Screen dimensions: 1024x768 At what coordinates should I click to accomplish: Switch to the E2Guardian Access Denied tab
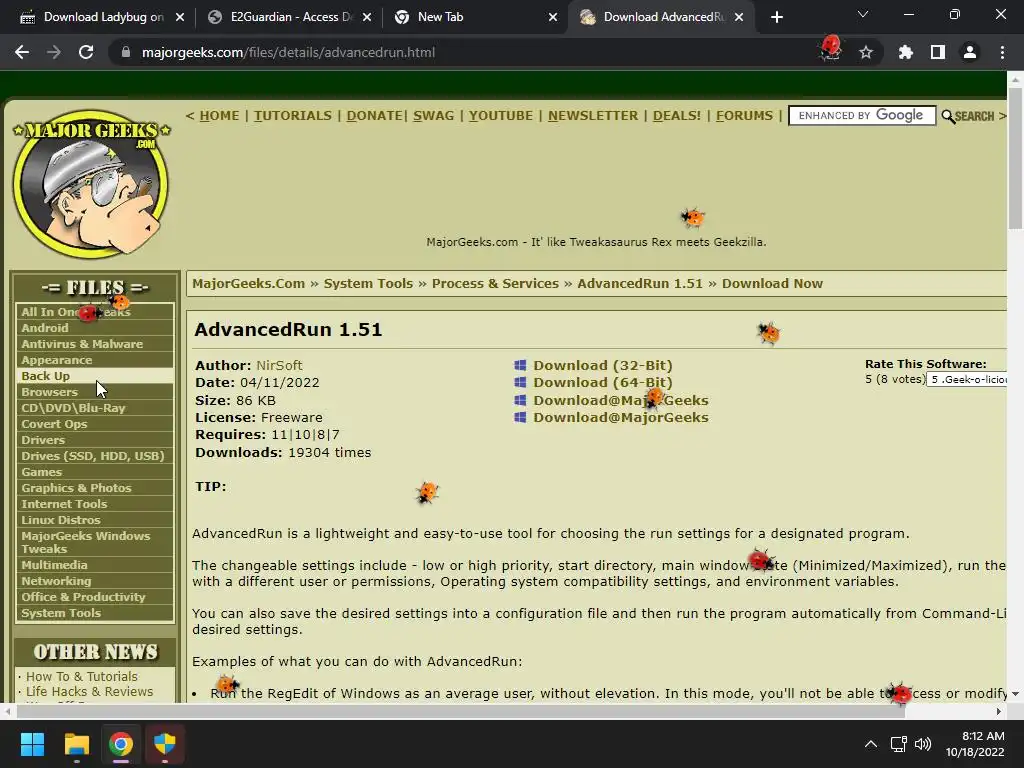pyautogui.click(x=289, y=17)
